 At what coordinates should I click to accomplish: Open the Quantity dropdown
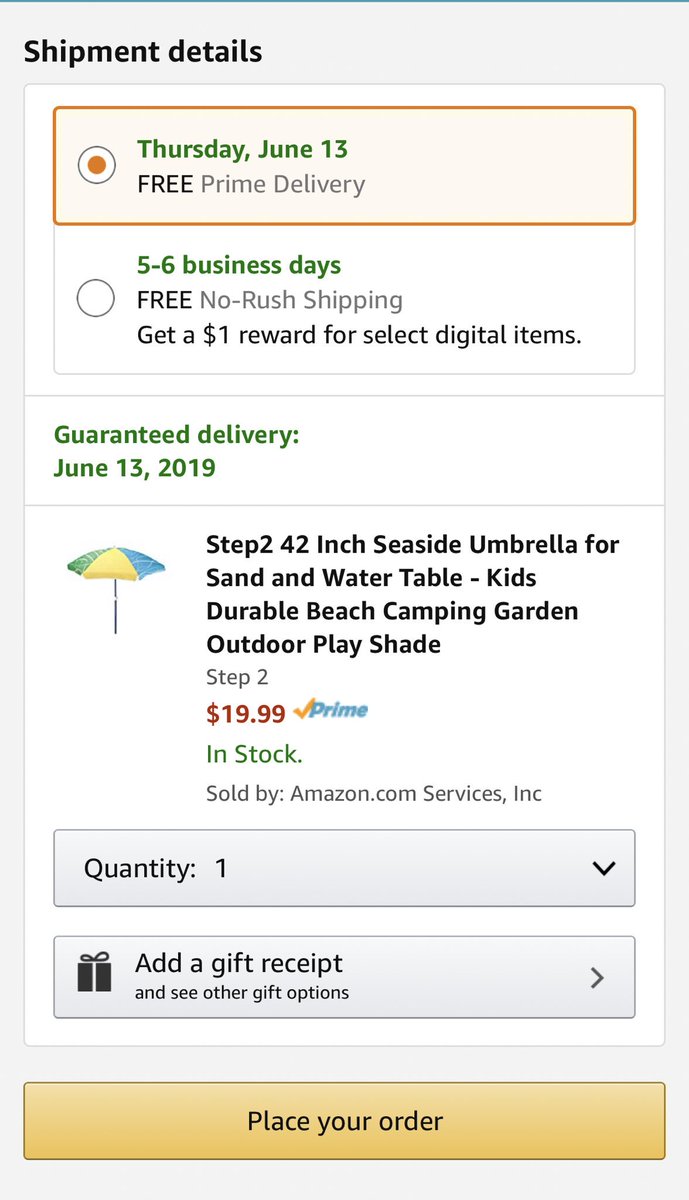[x=344, y=868]
